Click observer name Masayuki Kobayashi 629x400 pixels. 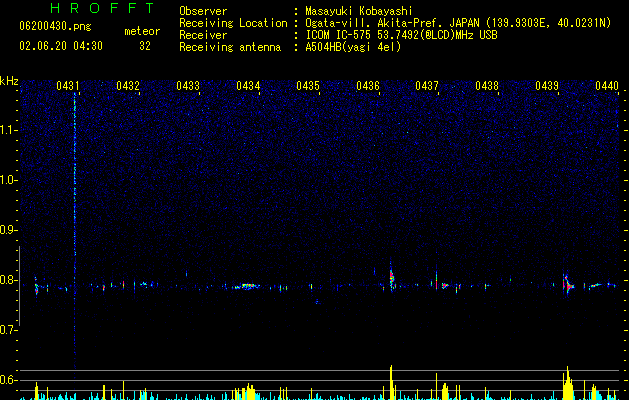(359, 11)
